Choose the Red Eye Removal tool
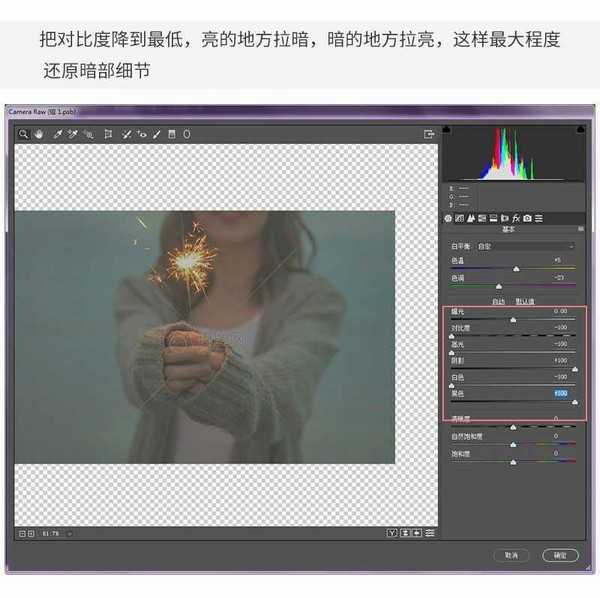This screenshot has height=598, width=600. click(x=142, y=133)
